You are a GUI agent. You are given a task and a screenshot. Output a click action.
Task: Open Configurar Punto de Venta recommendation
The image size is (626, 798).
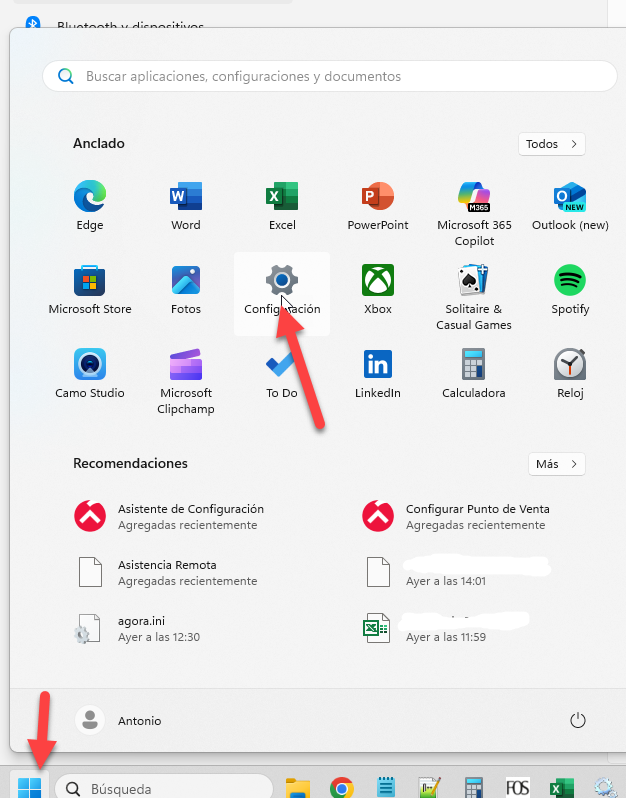(457, 516)
